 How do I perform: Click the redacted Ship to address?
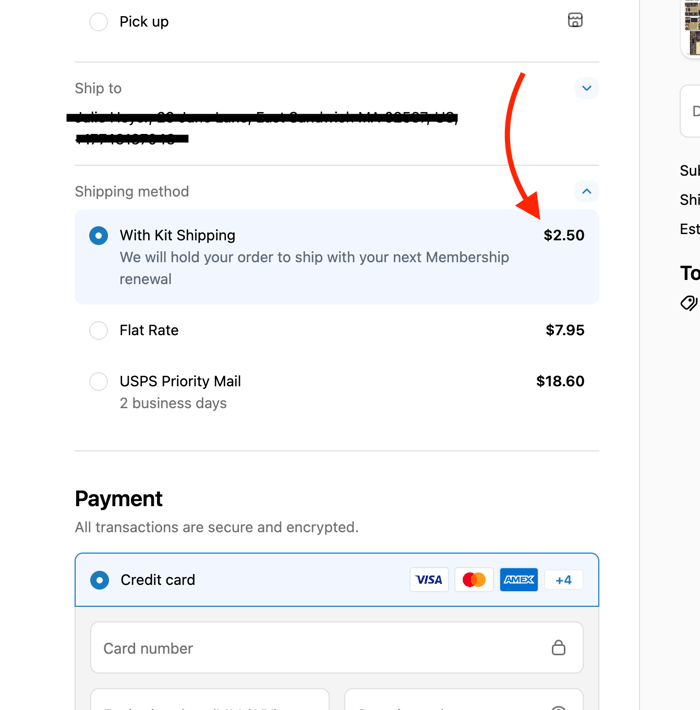(260, 127)
